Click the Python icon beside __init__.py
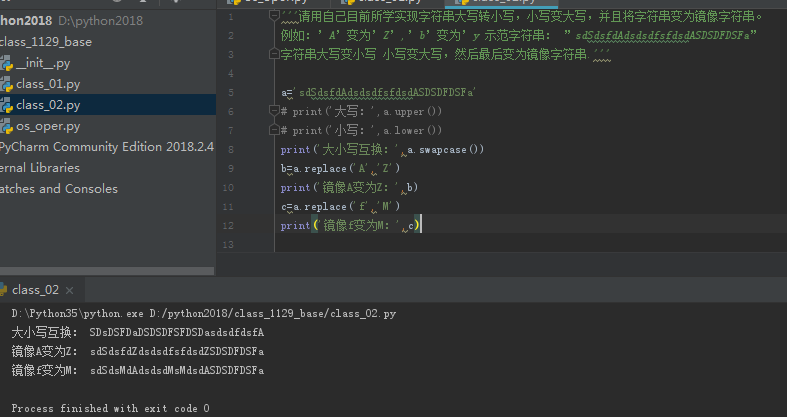The width and height of the screenshot is (787, 417). click(6, 63)
